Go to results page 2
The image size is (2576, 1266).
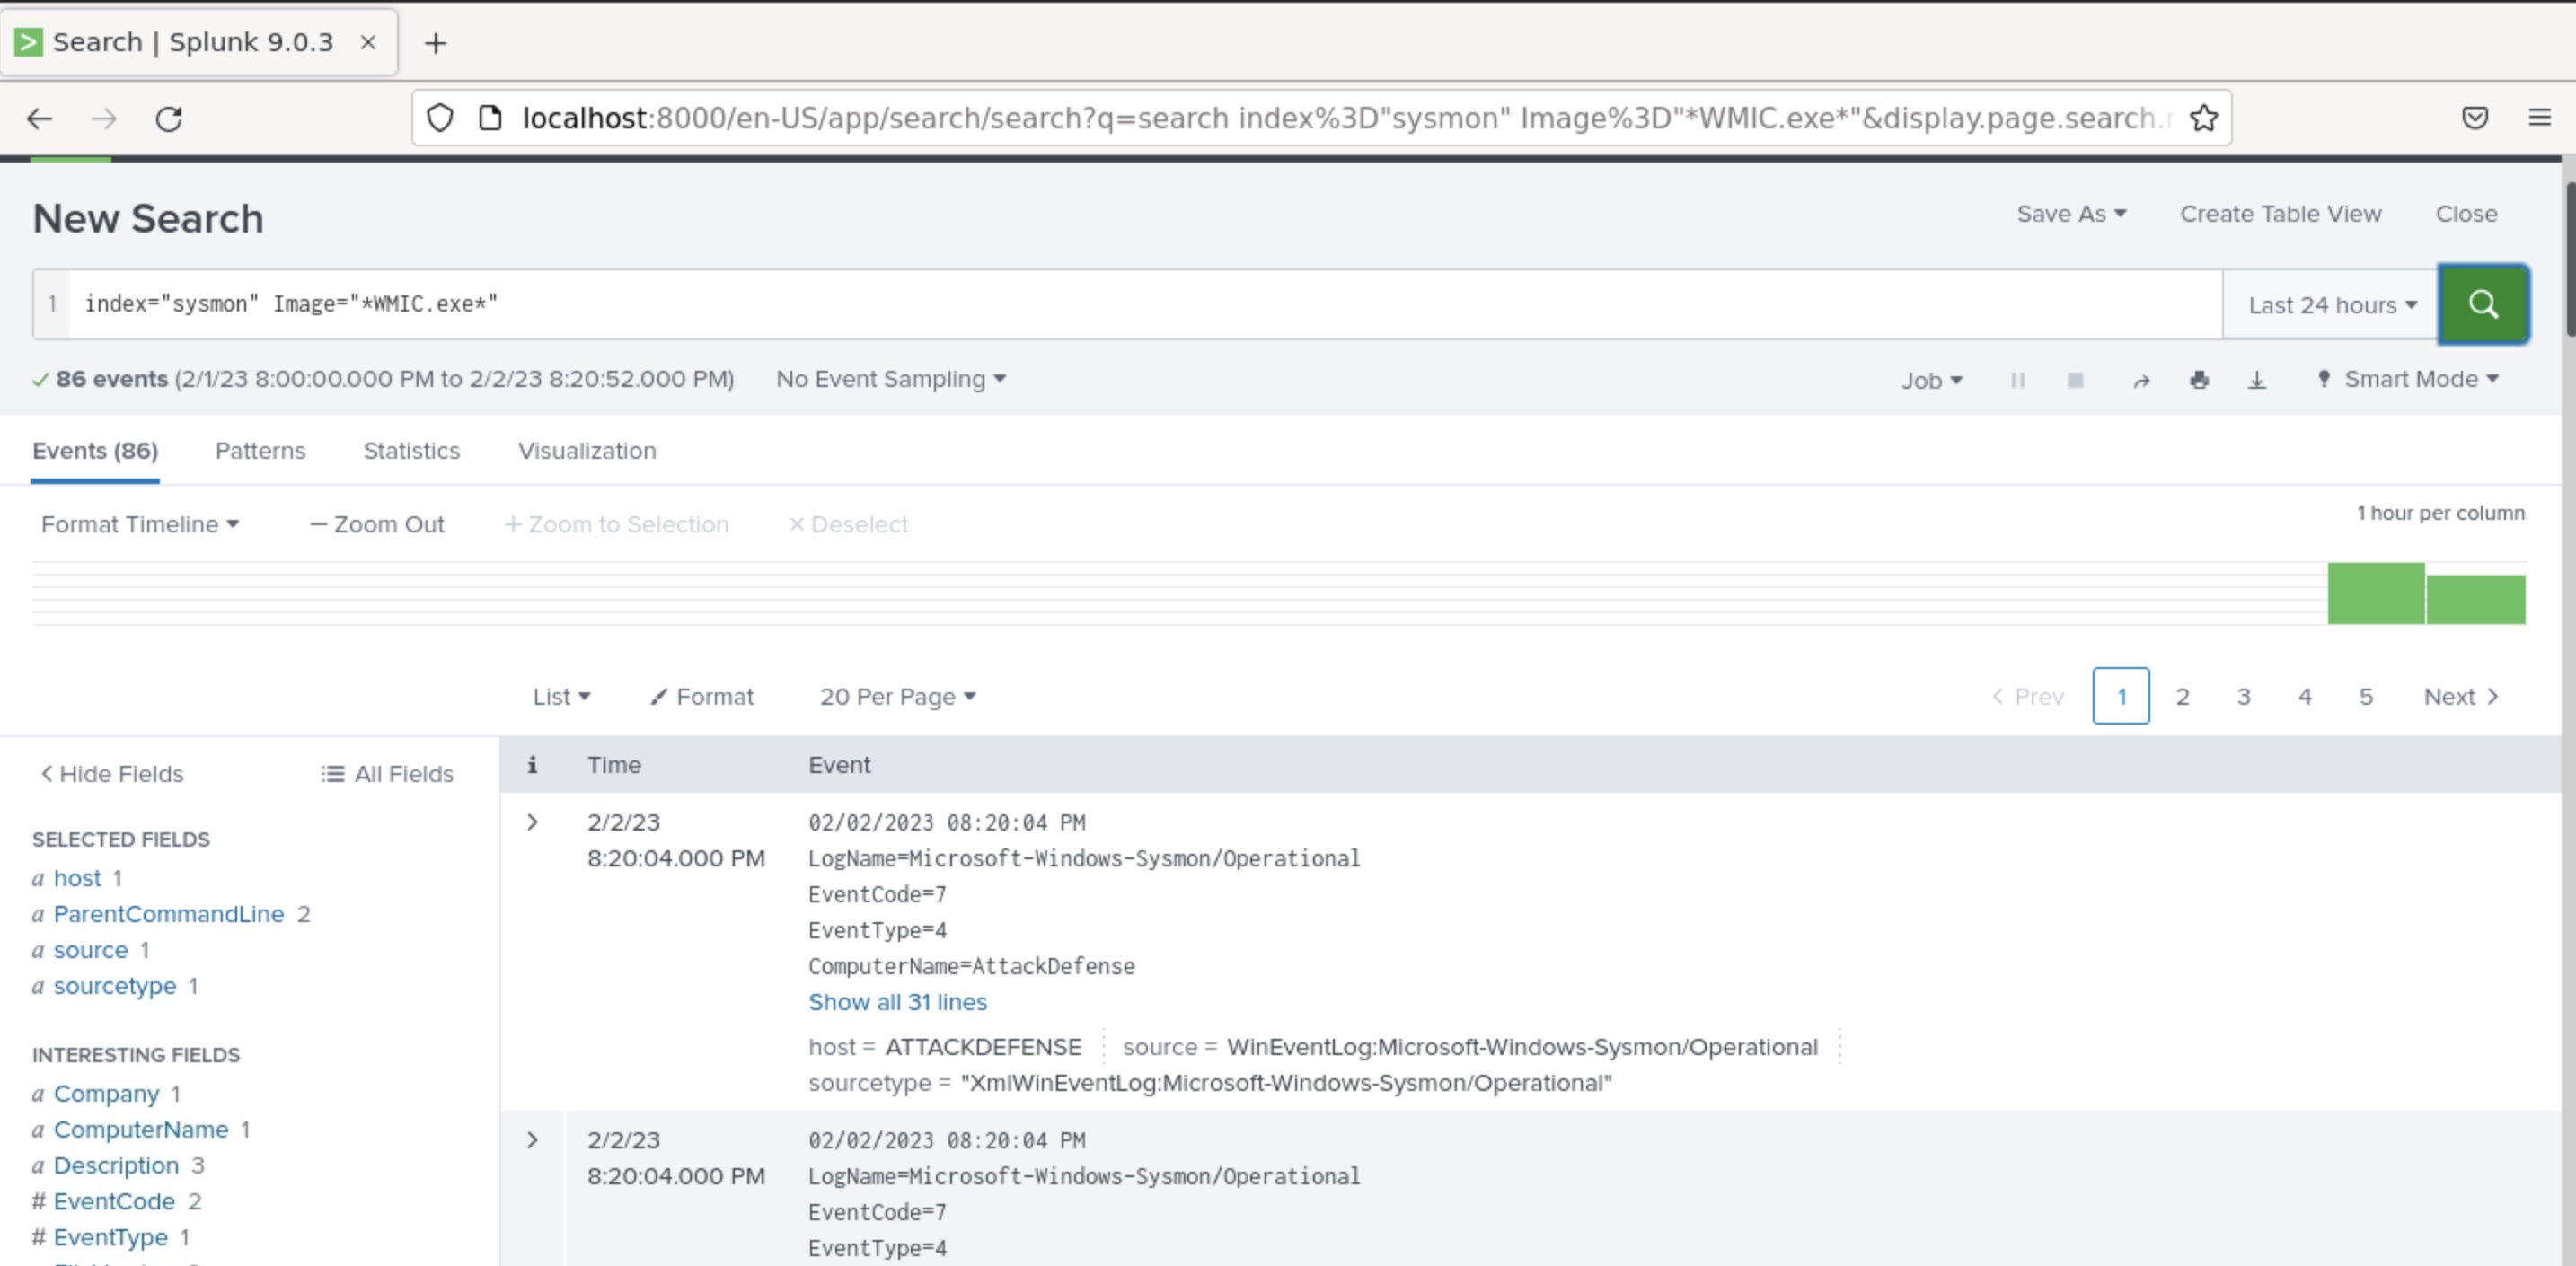(x=2182, y=697)
